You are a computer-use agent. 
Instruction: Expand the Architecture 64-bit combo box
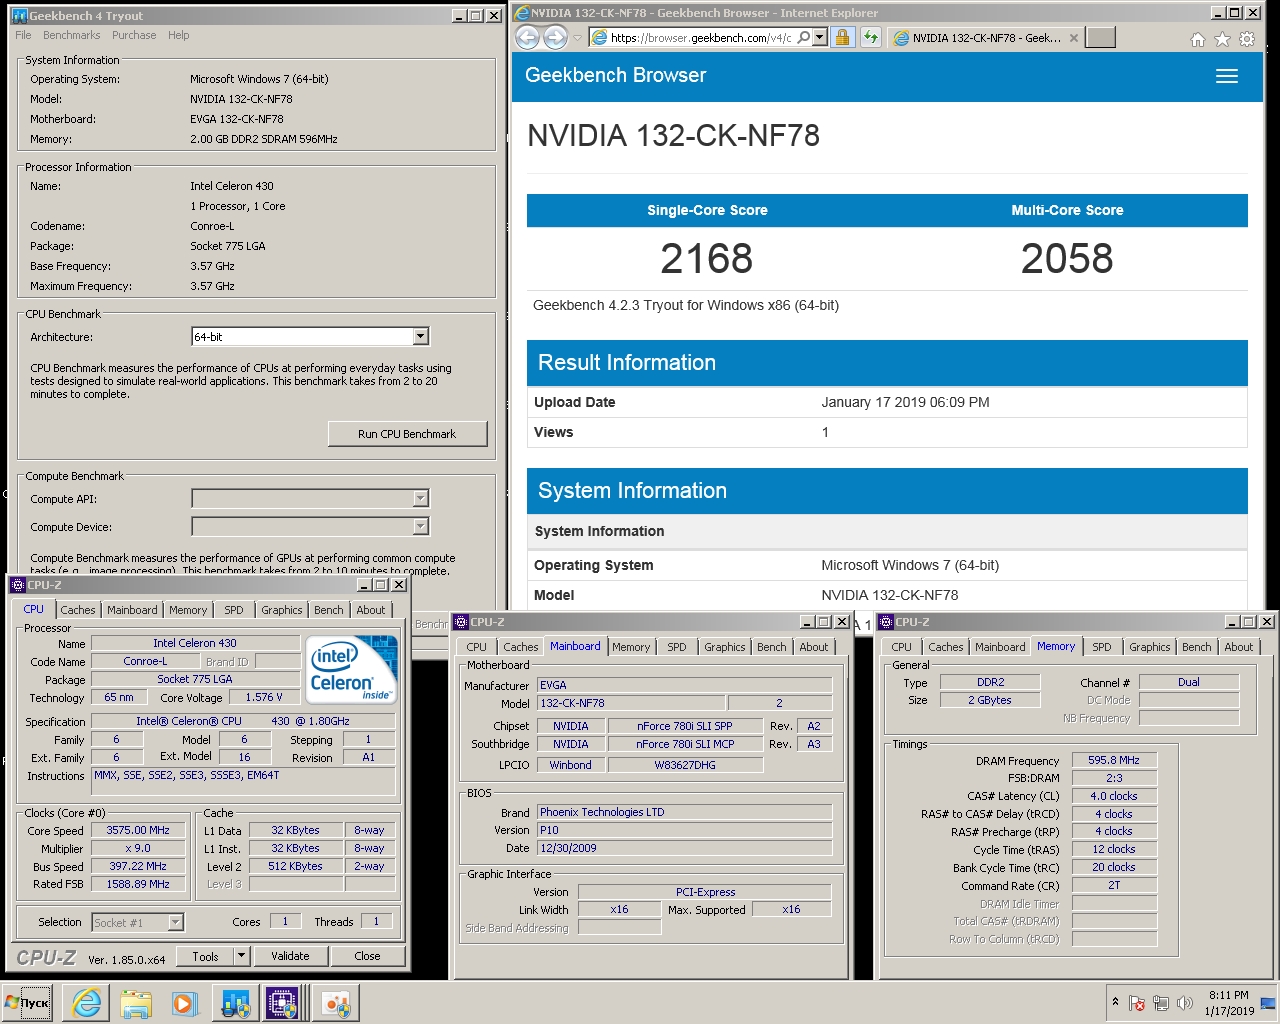point(421,337)
